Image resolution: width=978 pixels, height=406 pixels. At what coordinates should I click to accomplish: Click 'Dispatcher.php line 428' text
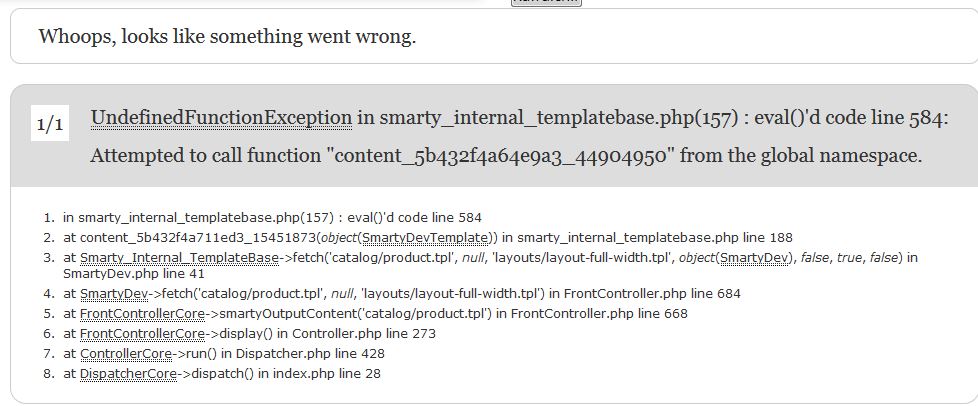coord(310,354)
